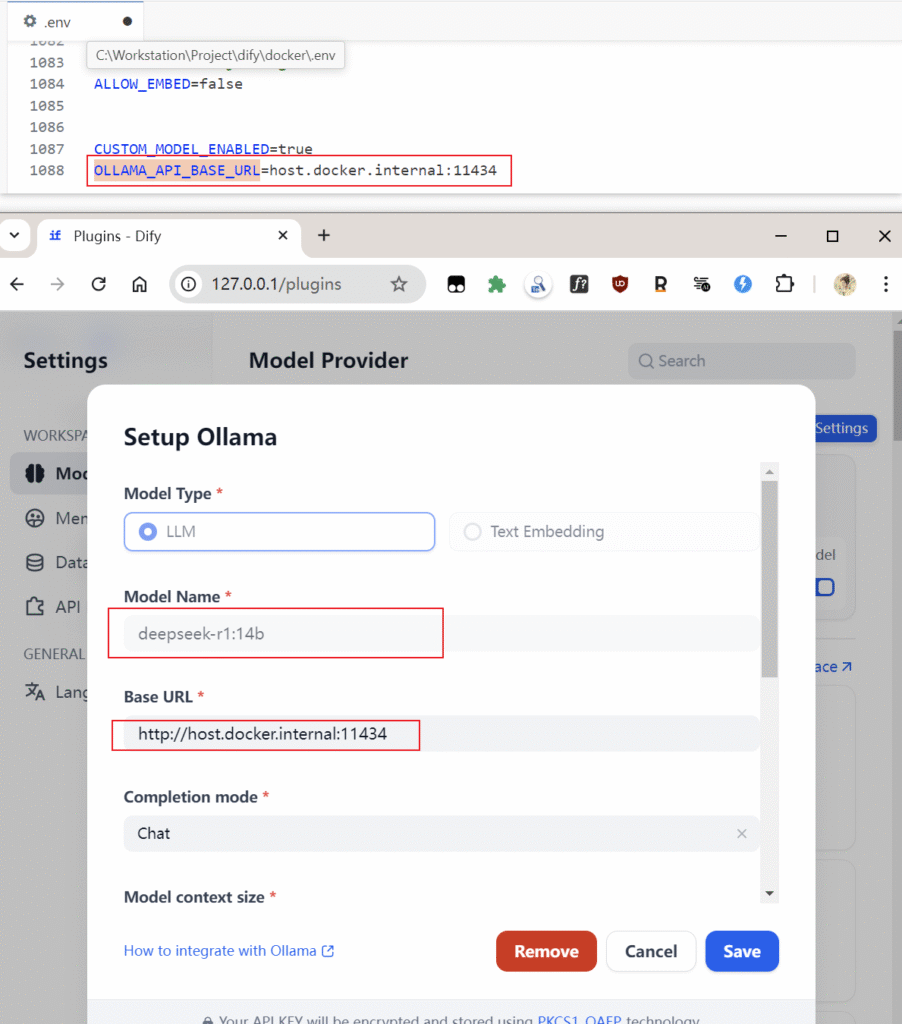Click the uBlock Origin extension icon
This screenshot has width=902, height=1024.
(620, 284)
